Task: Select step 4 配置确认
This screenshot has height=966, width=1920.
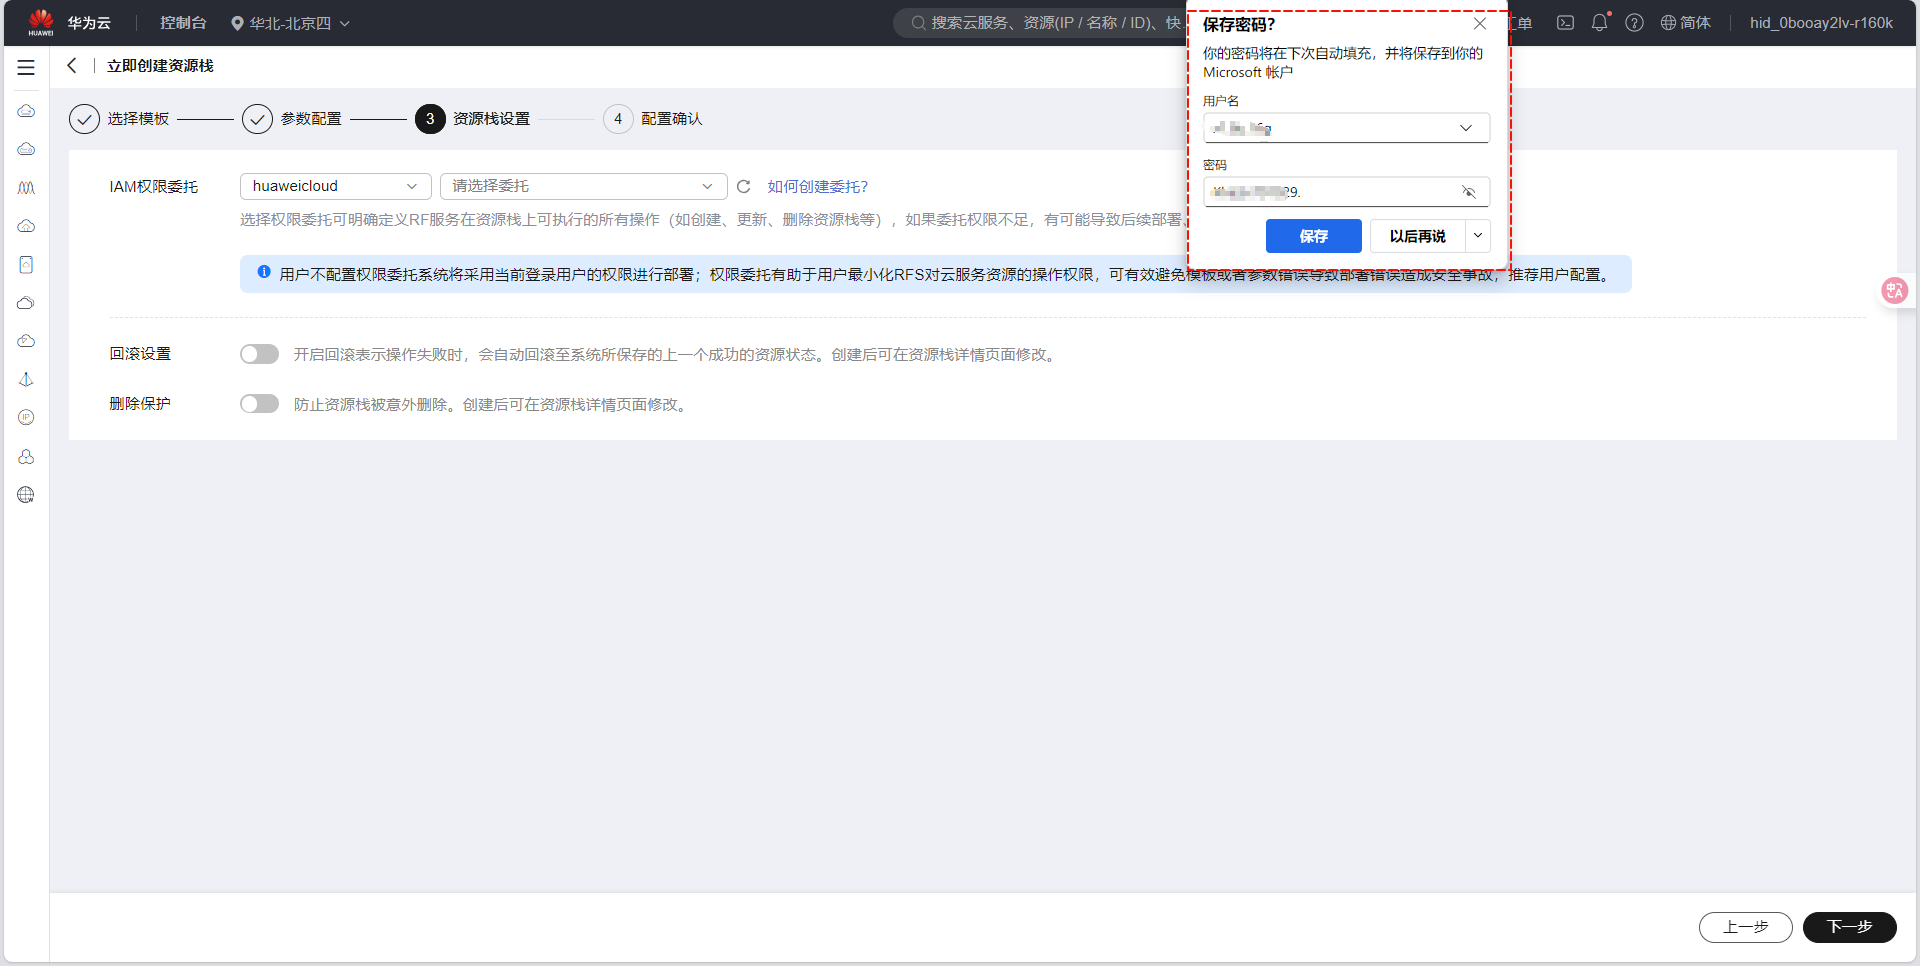Action: (653, 118)
